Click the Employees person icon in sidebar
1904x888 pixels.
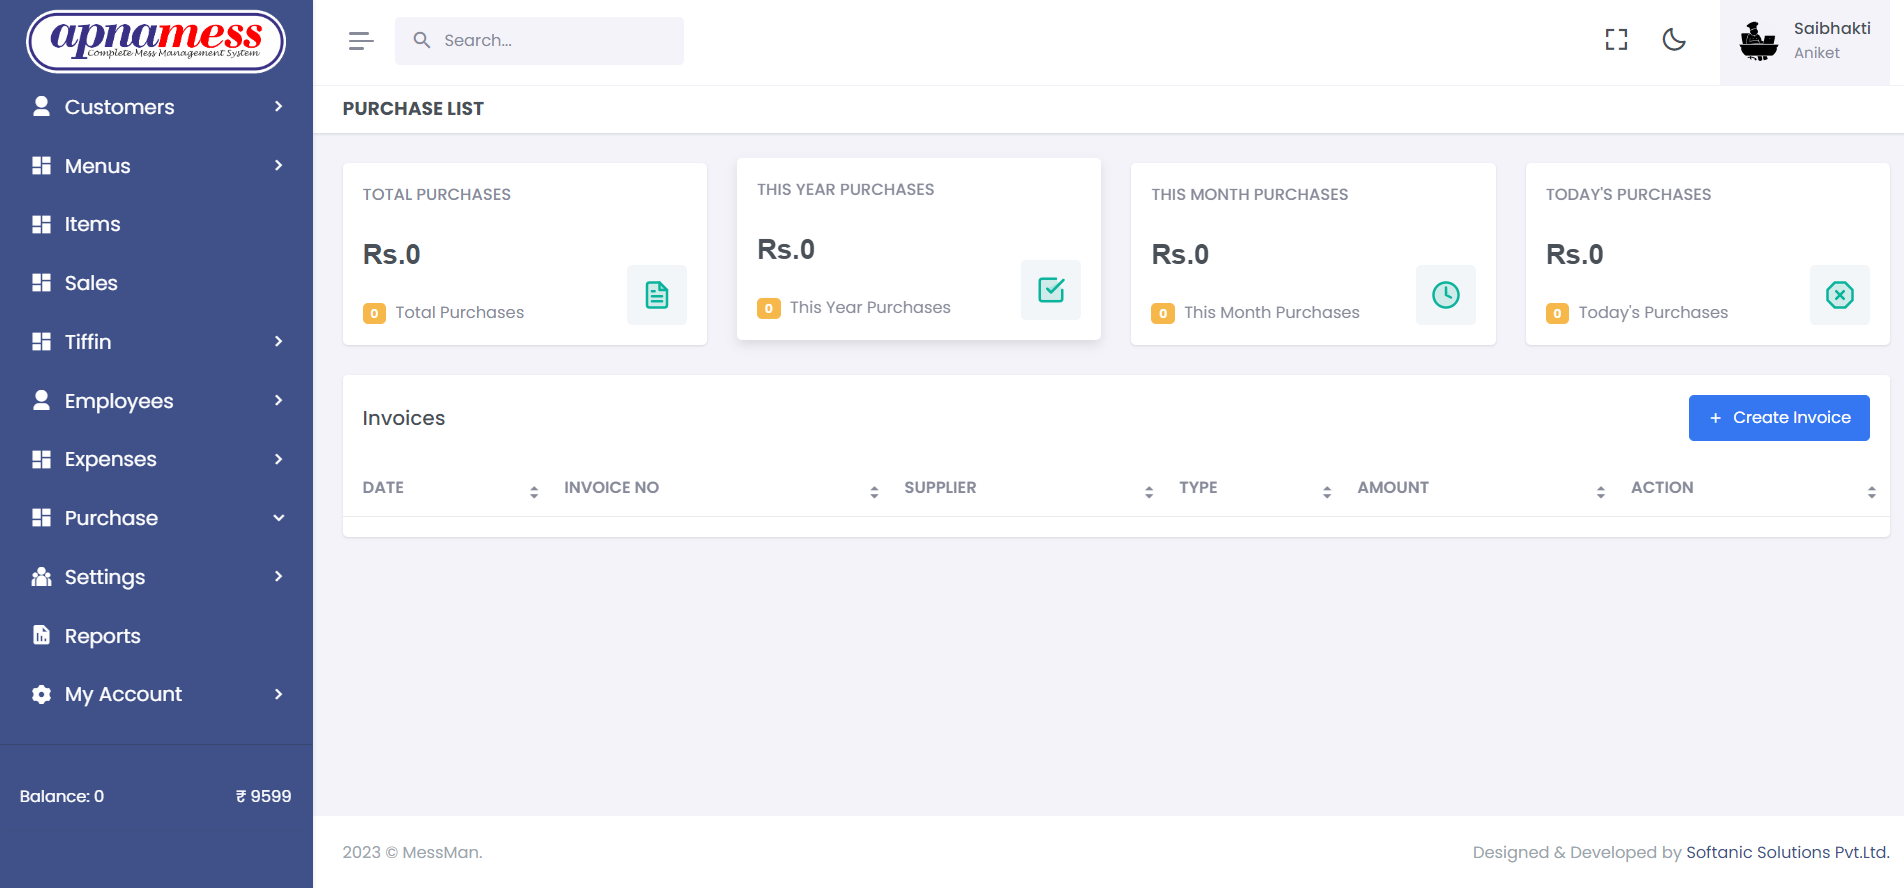[x=41, y=400]
